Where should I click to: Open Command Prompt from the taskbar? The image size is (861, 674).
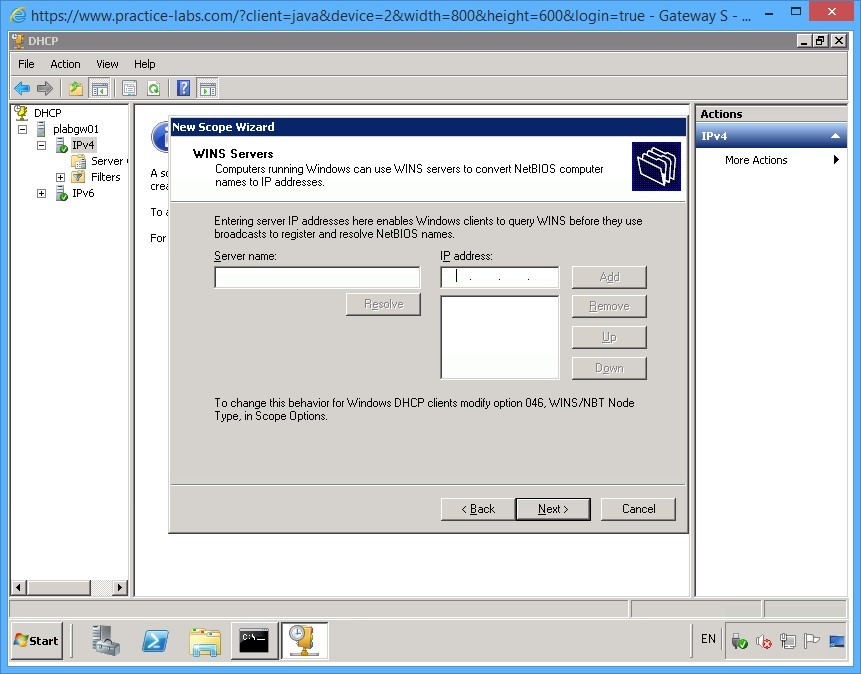(x=254, y=641)
